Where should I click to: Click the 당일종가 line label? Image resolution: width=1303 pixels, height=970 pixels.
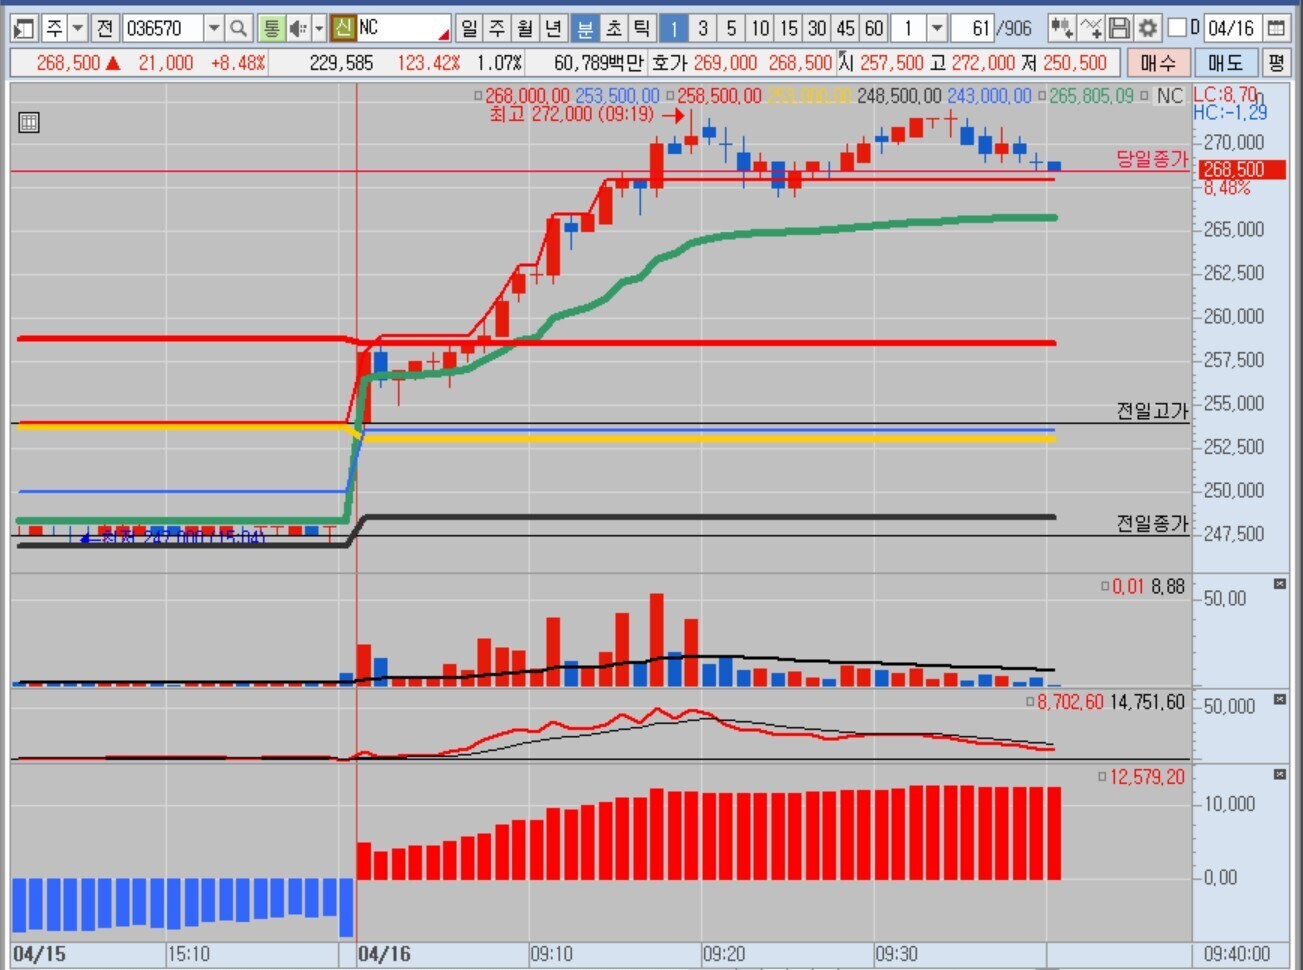coord(1152,159)
